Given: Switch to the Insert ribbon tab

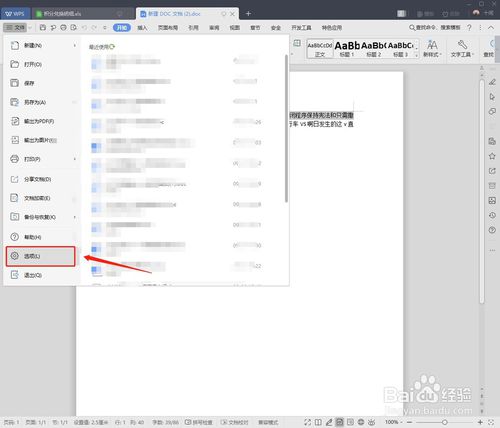Looking at the screenshot, I should (x=142, y=28).
